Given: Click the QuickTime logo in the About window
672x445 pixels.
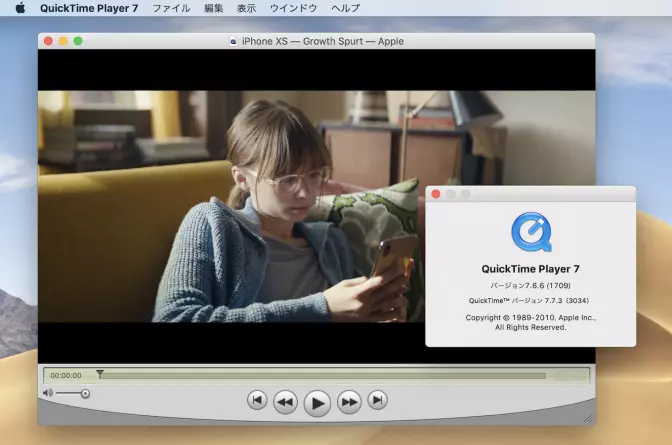Looking at the screenshot, I should (531, 232).
